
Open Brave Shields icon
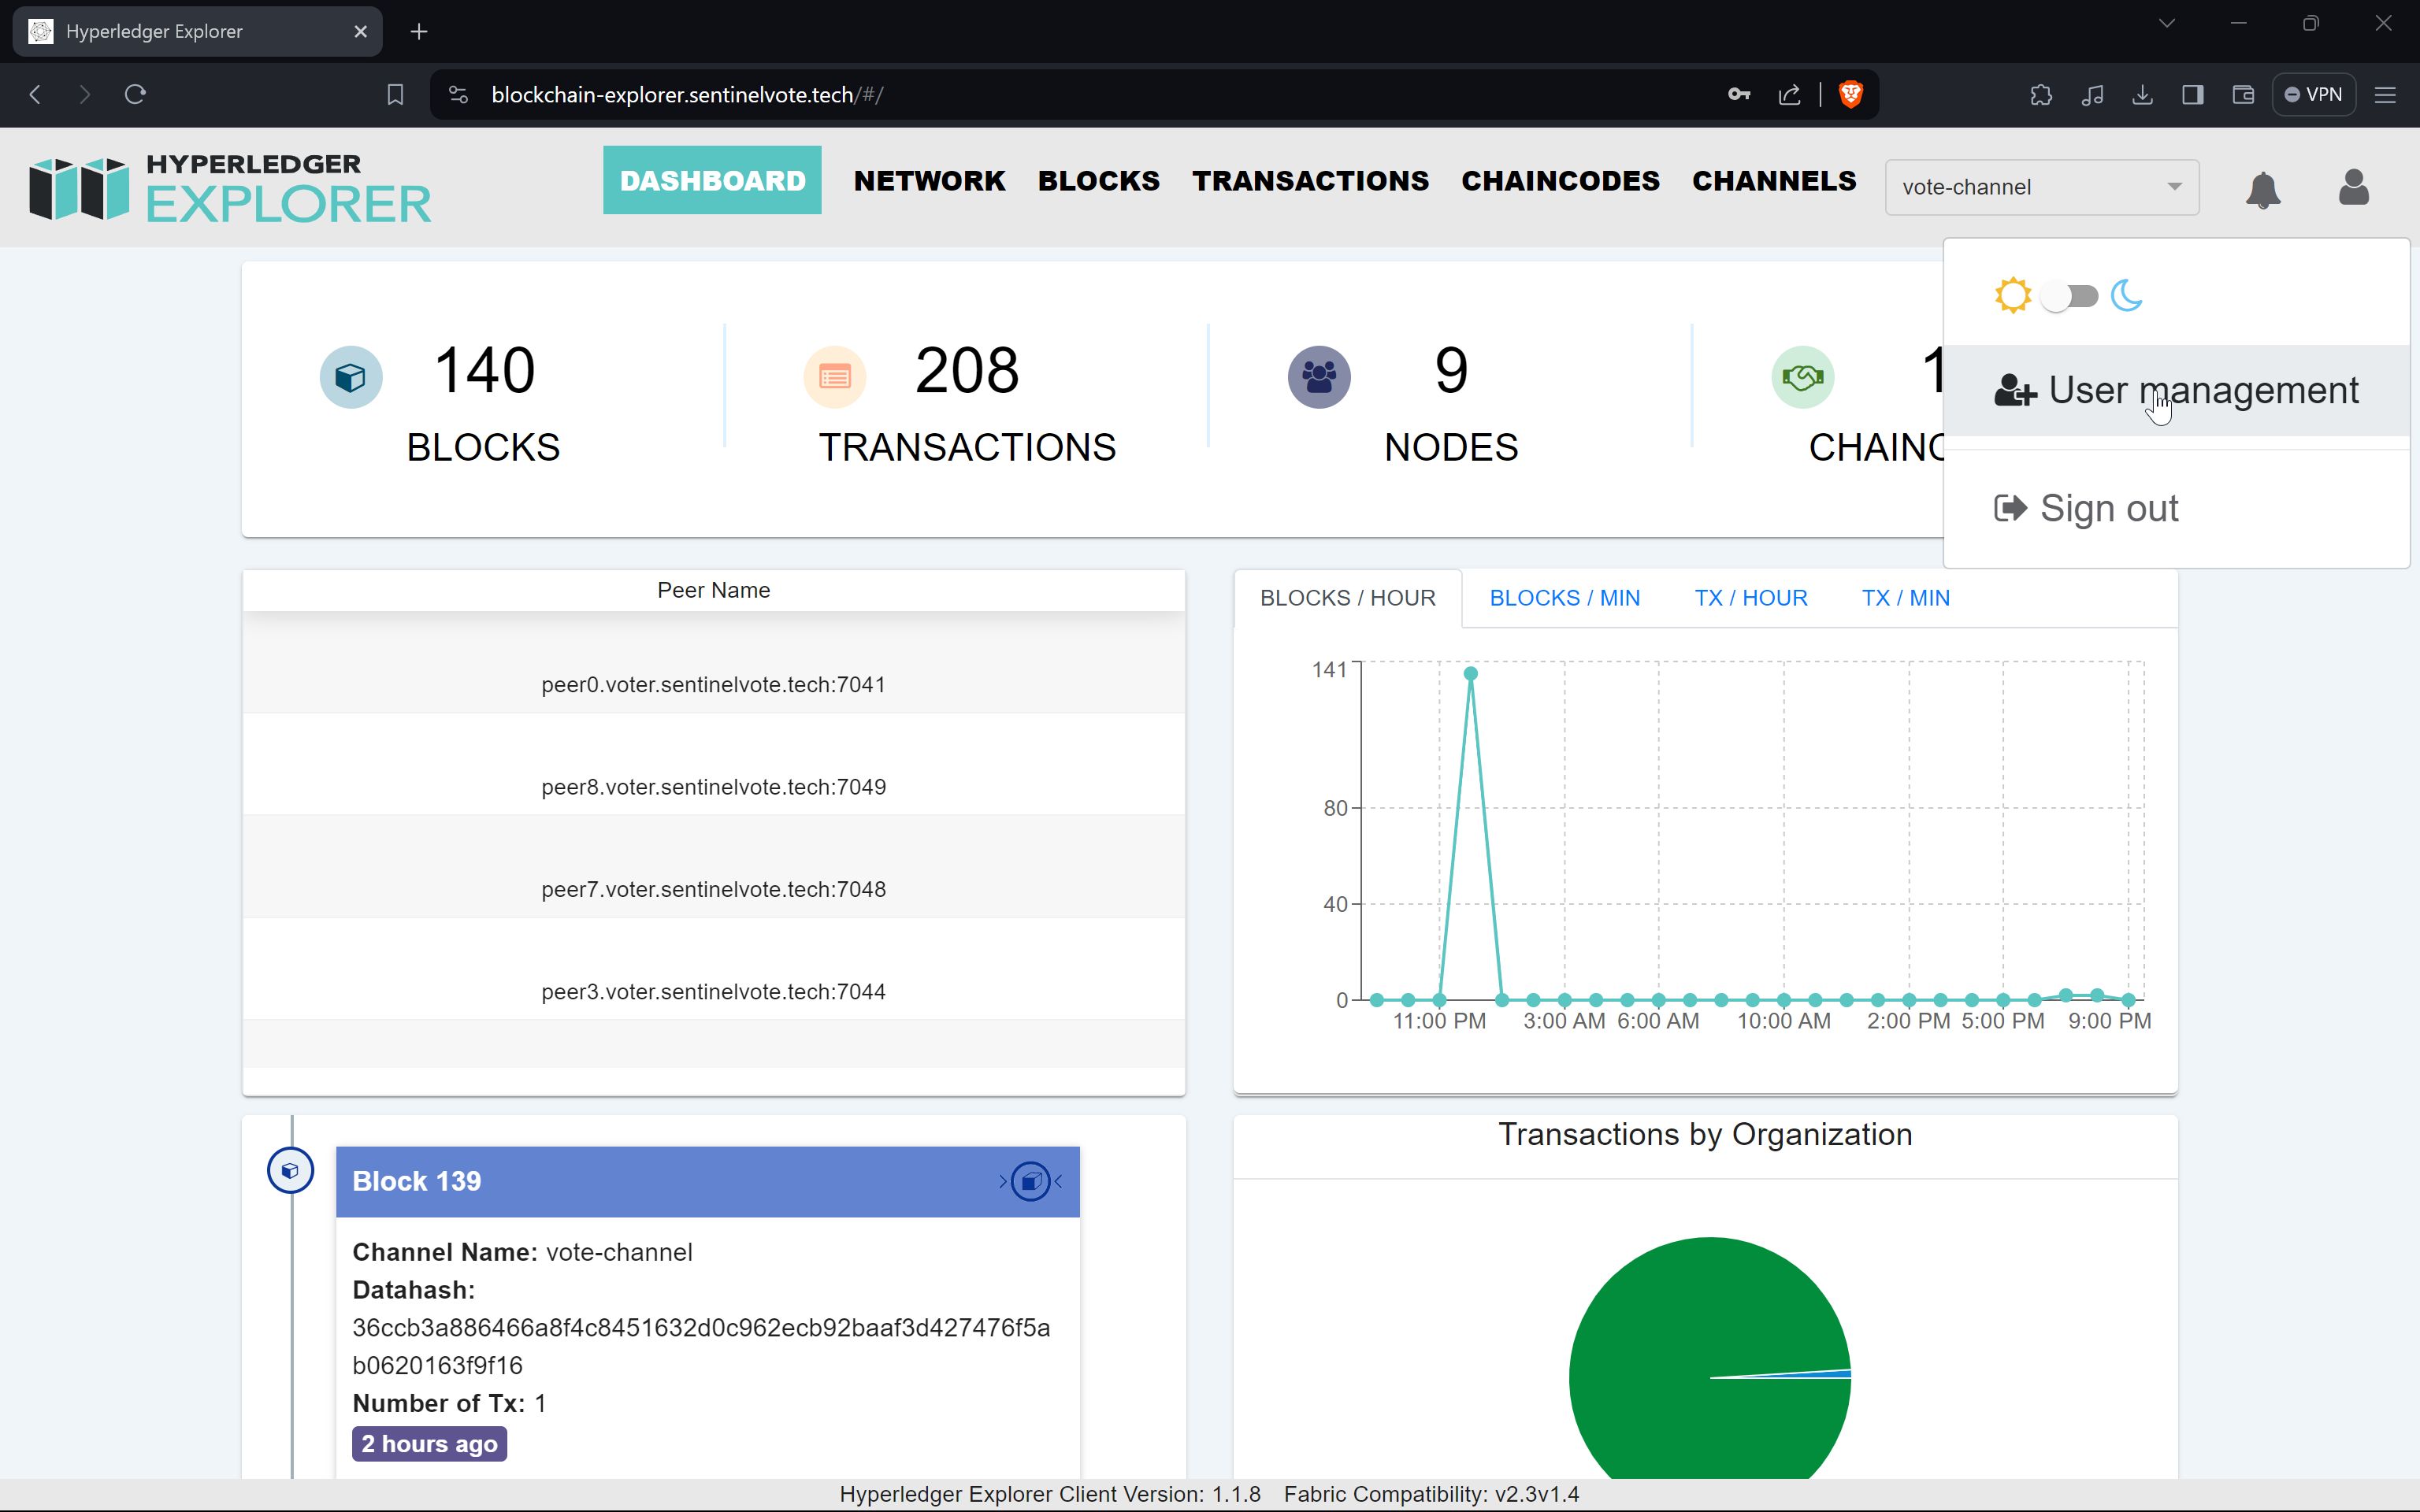(x=1851, y=95)
